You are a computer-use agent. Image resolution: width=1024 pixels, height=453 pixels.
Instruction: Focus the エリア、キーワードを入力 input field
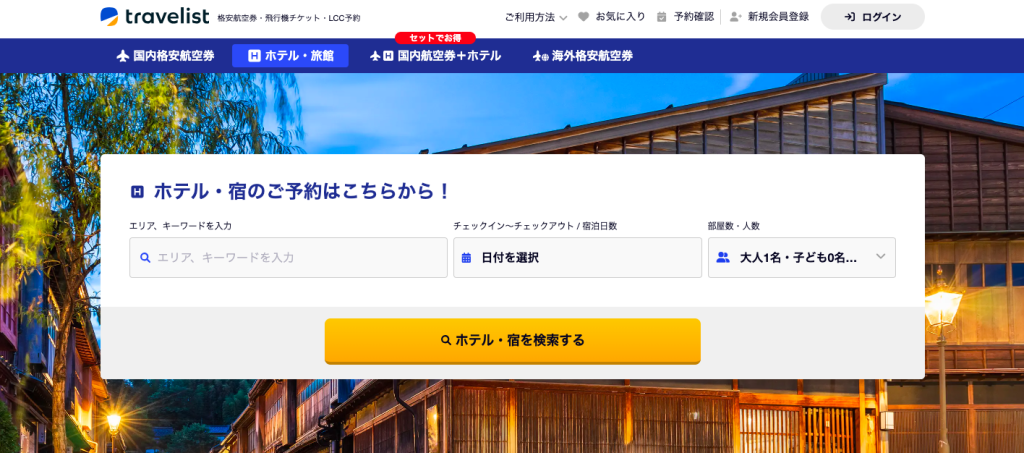[x=289, y=258]
